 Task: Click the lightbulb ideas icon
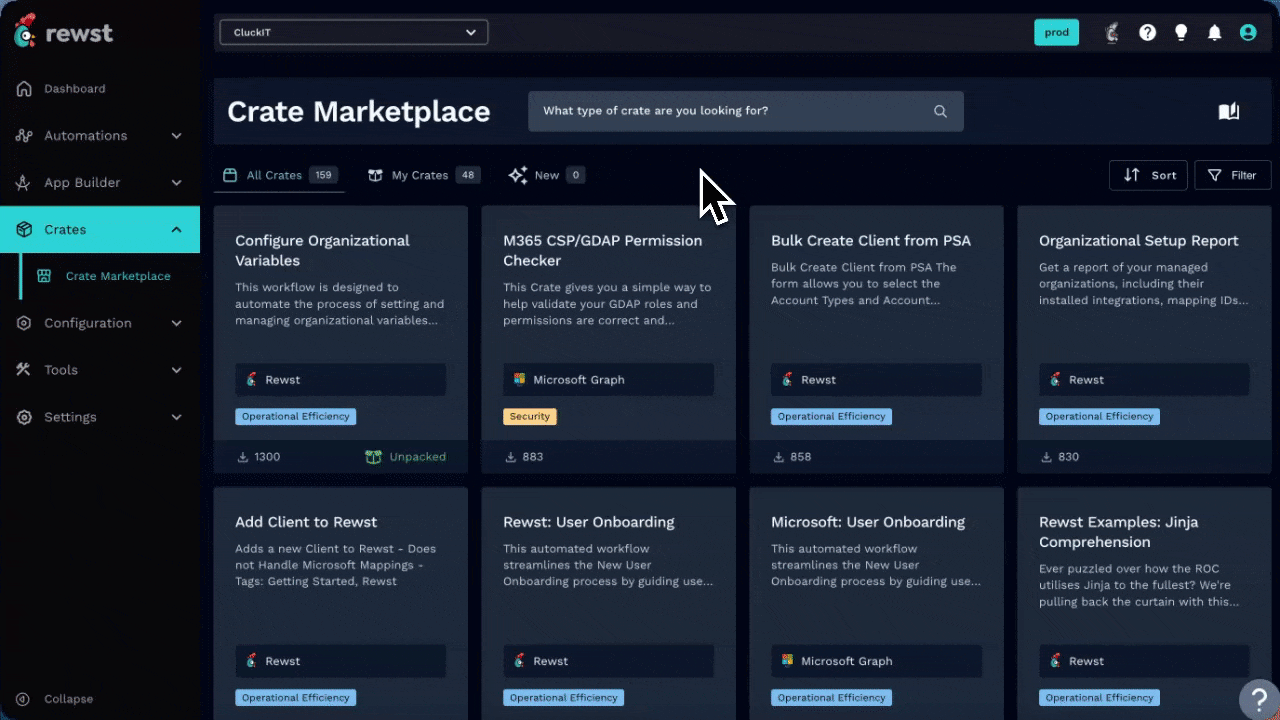point(1181,33)
